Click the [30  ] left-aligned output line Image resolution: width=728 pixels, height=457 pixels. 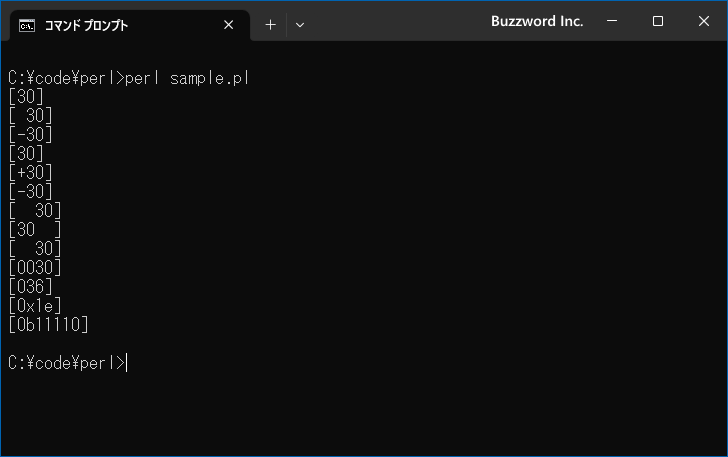tap(35, 229)
